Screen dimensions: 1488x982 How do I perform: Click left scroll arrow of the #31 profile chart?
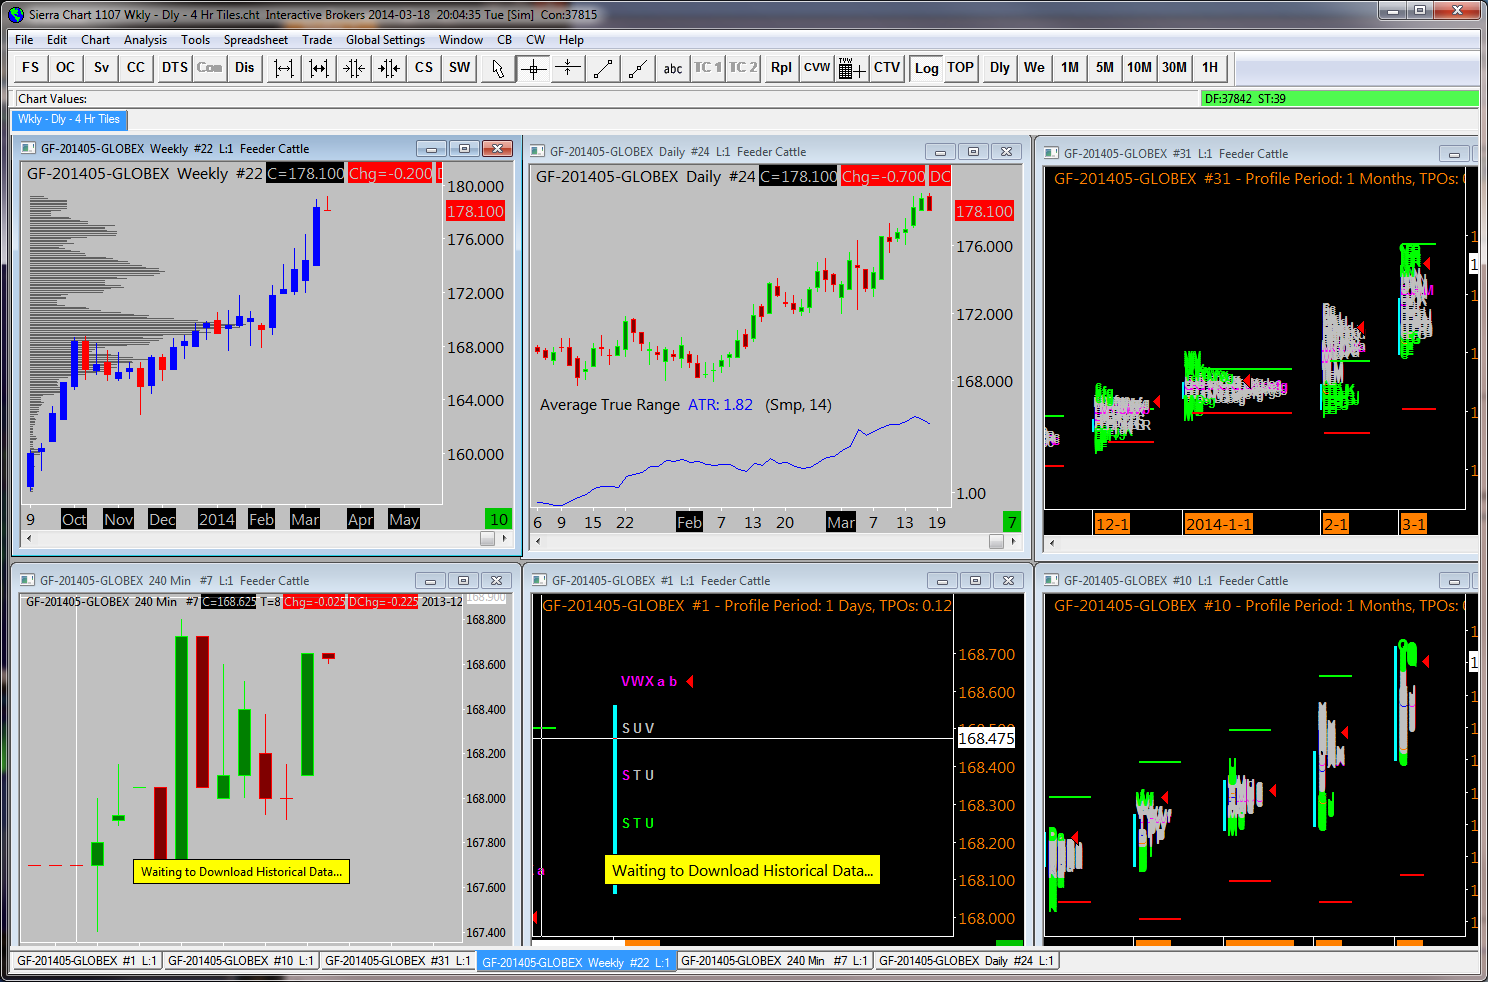[1052, 544]
